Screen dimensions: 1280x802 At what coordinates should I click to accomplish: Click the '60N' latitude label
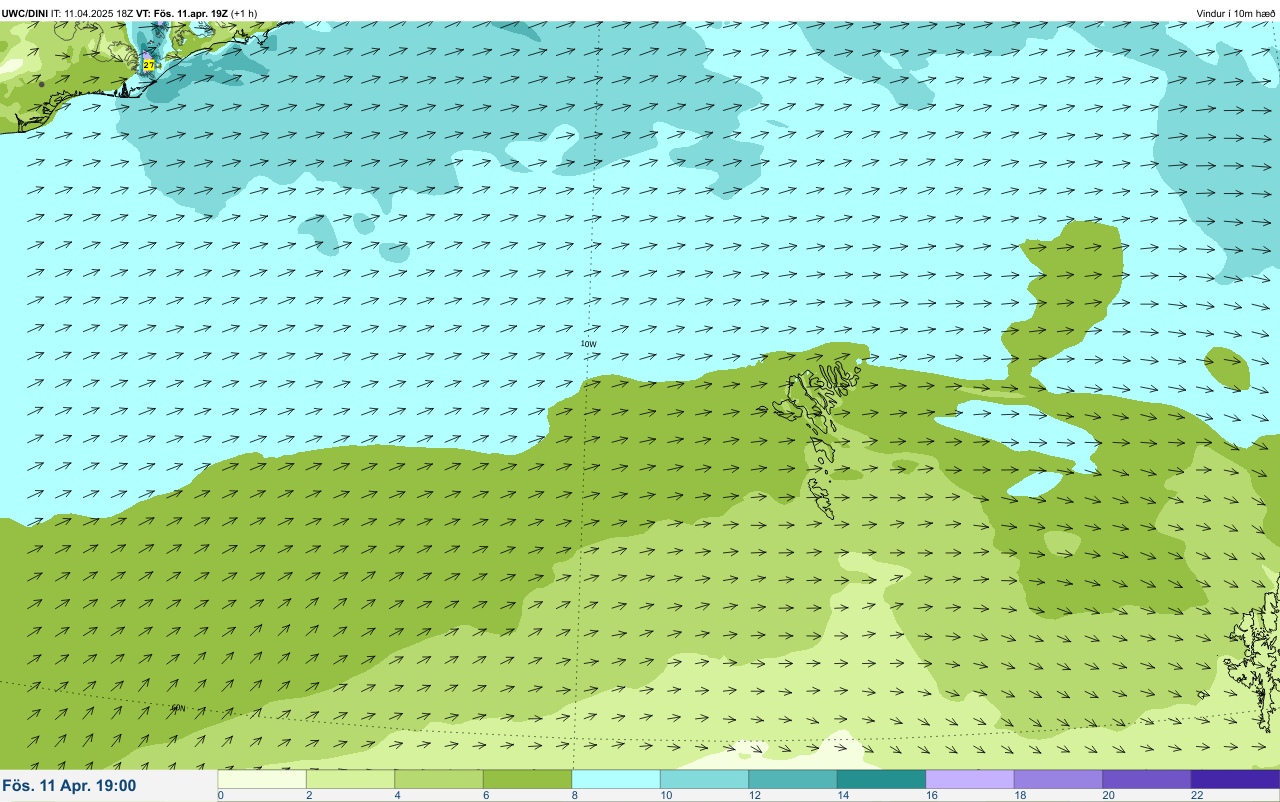pos(178,708)
